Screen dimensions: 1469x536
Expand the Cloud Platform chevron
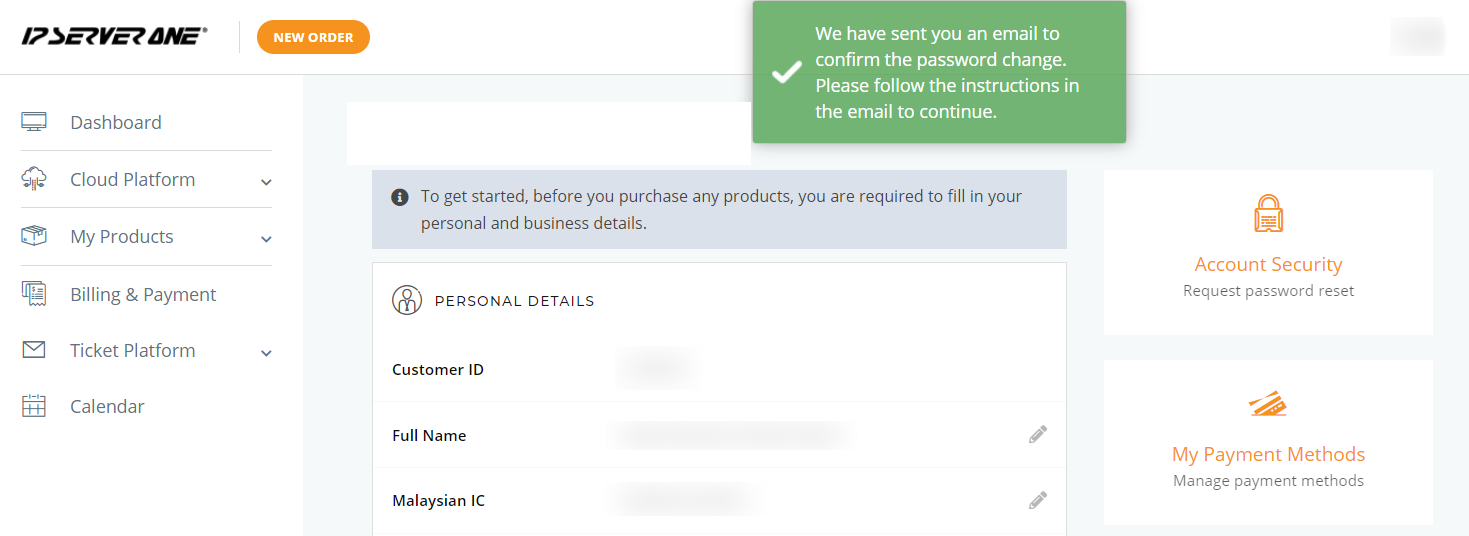266,182
